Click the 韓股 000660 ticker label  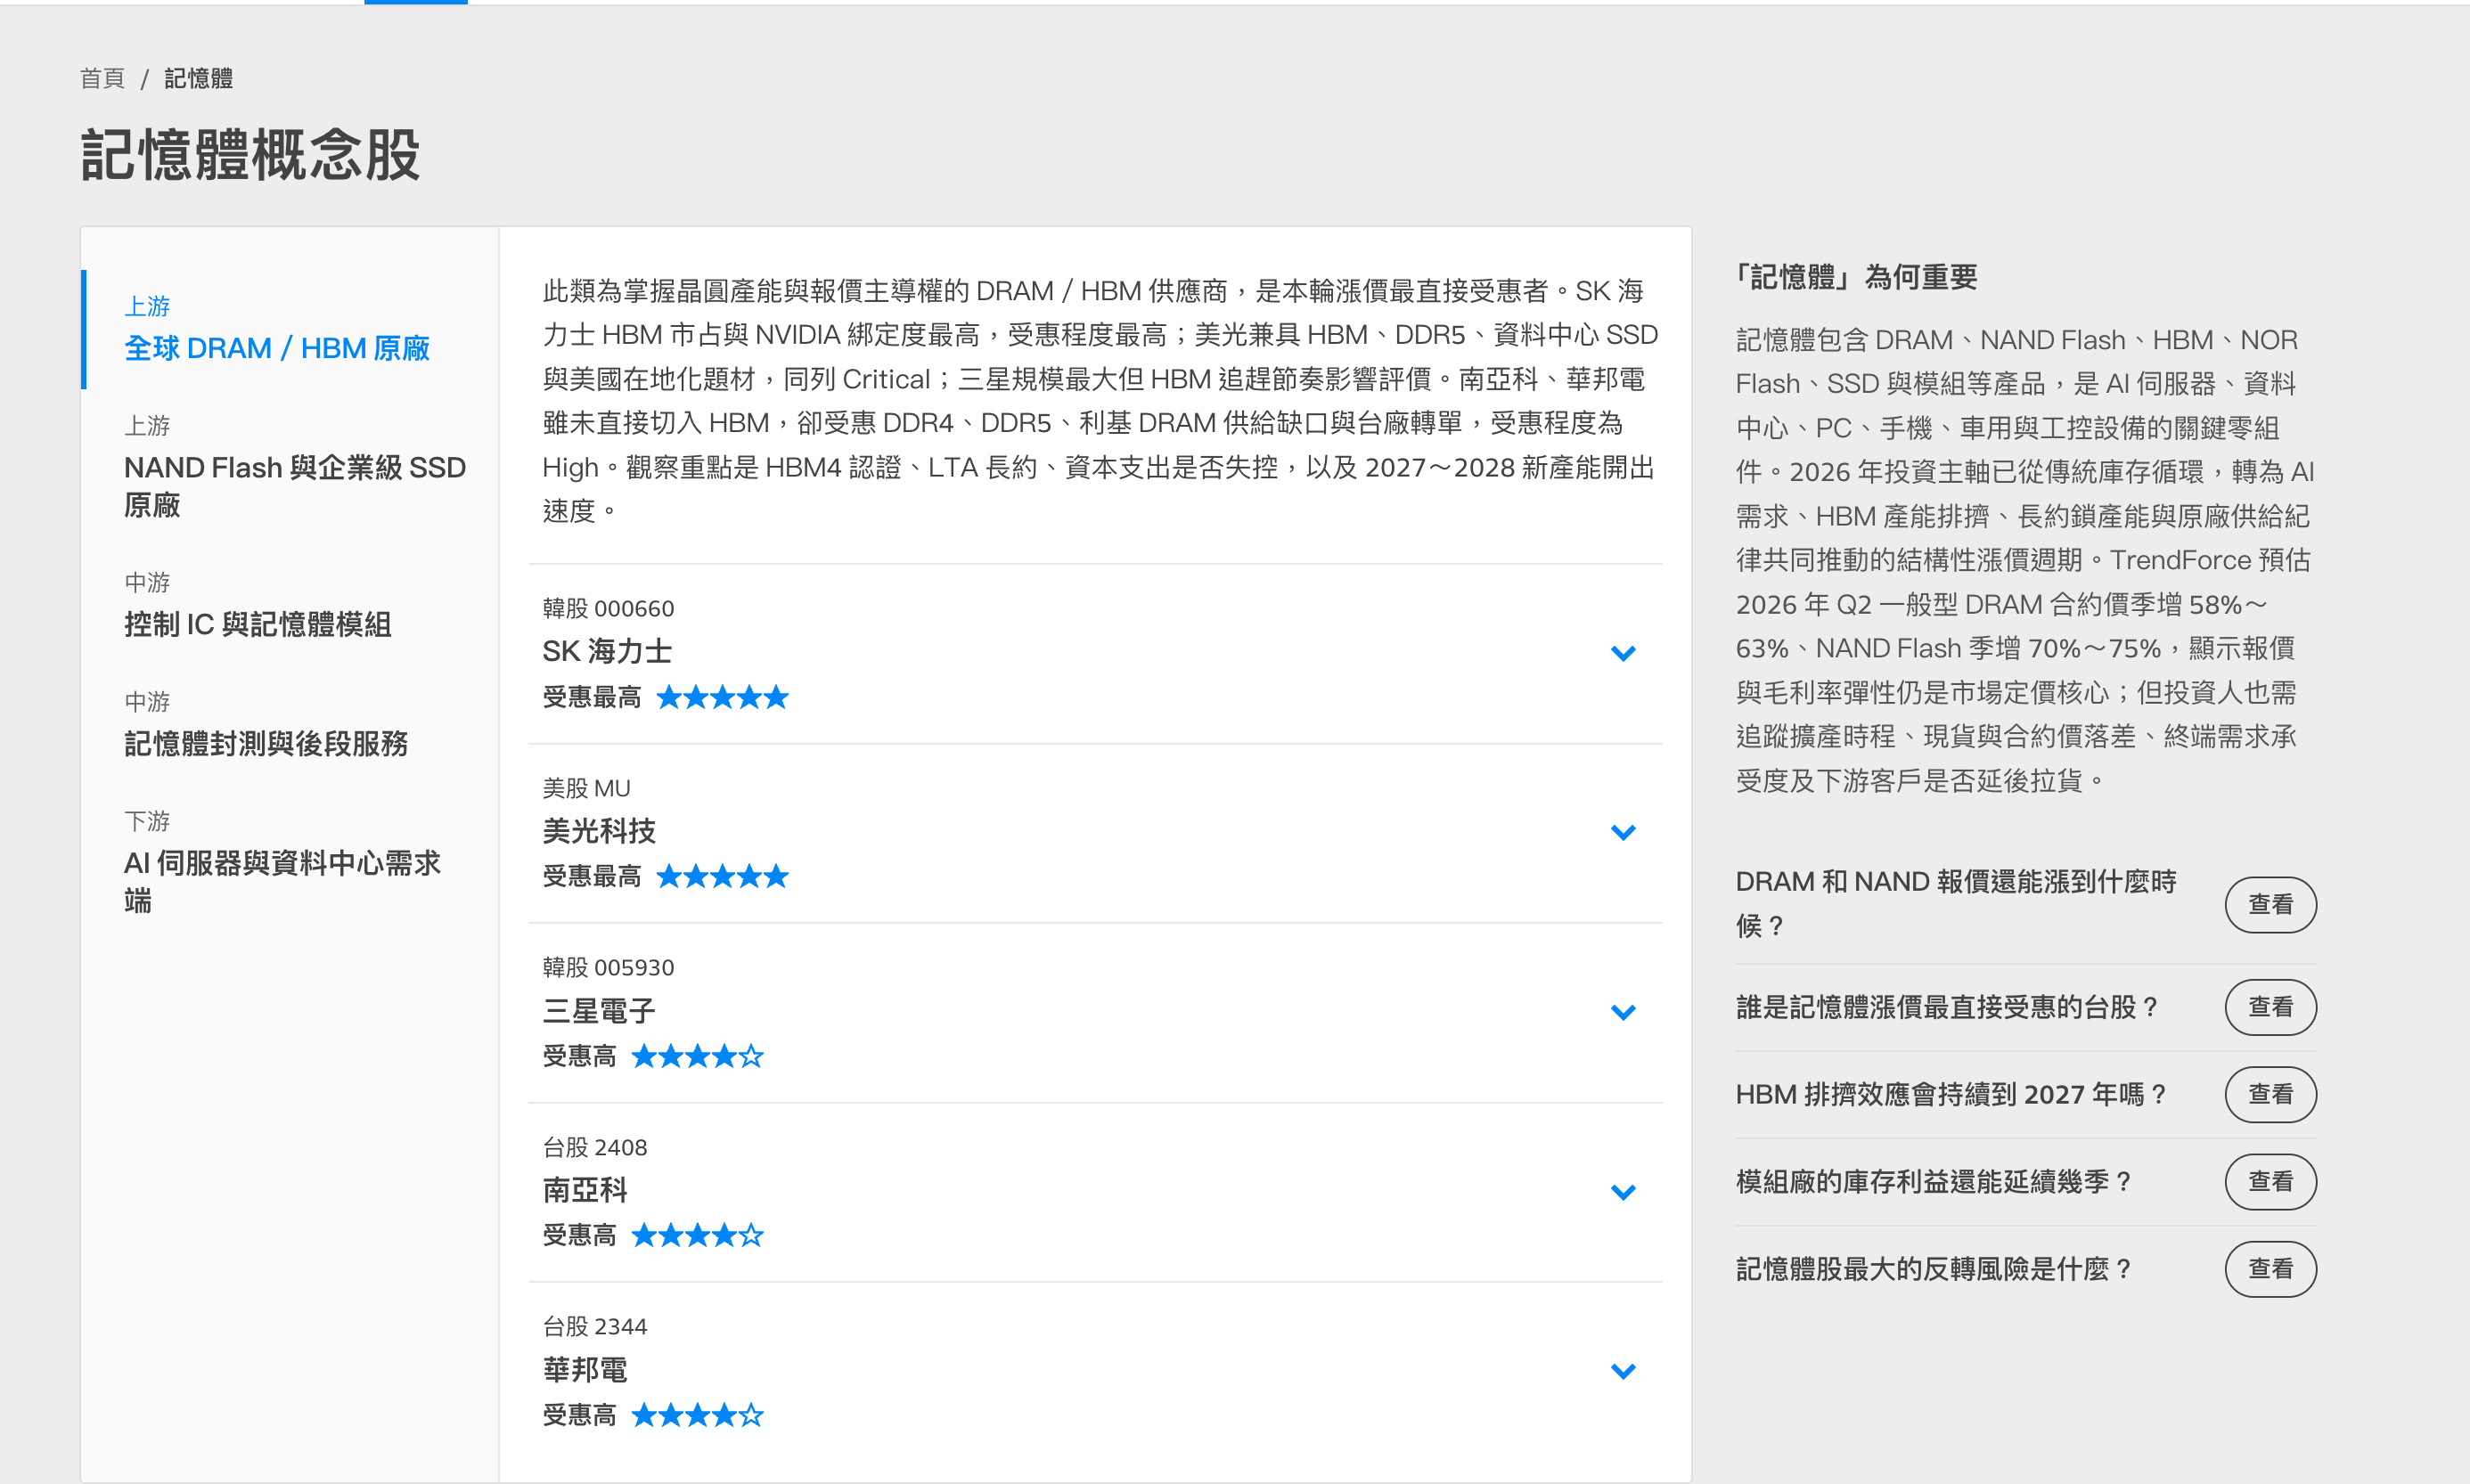(x=608, y=608)
